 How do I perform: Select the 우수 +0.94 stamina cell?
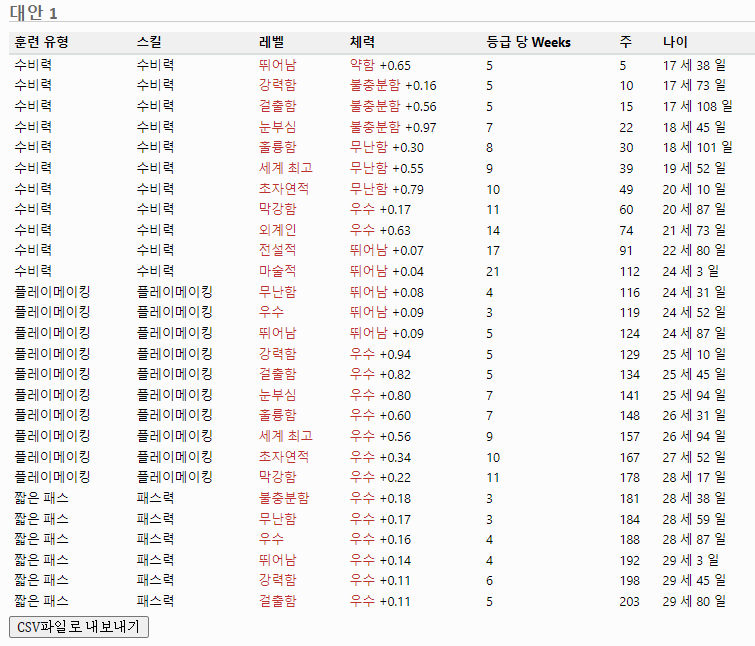[380, 354]
